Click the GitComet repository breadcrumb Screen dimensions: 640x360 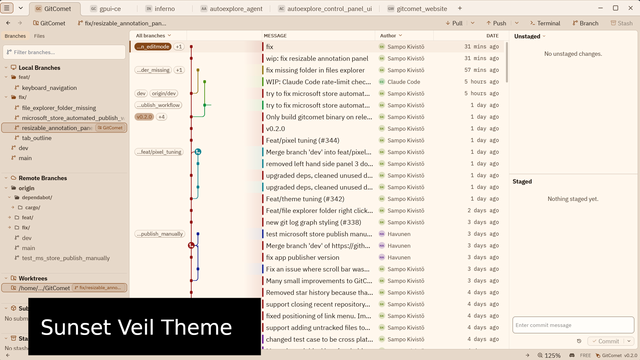[x=49, y=23]
